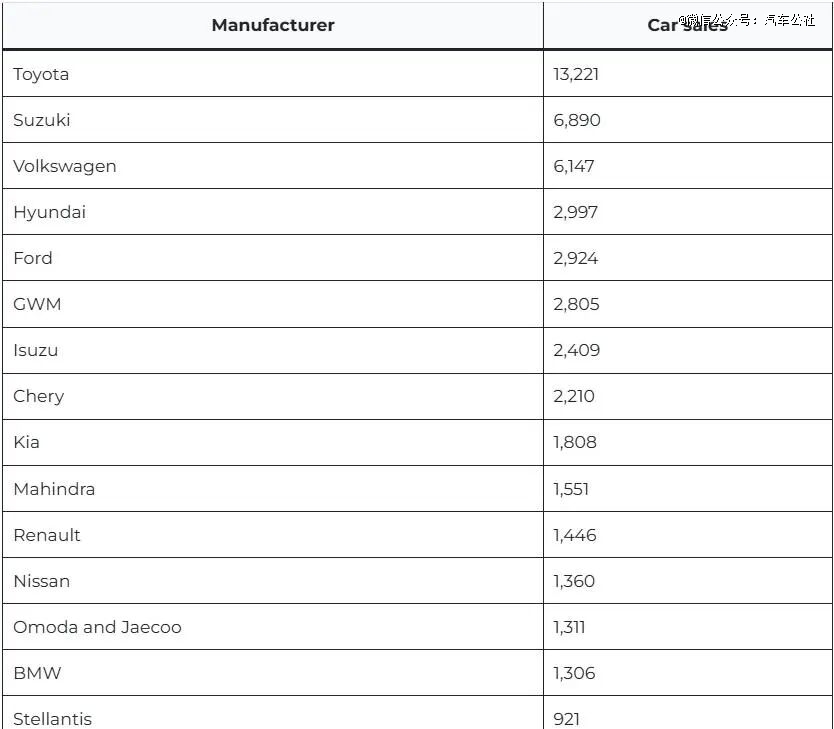Click the Manufacturer column header
The width and height of the screenshot is (834, 729).
[x=273, y=25]
